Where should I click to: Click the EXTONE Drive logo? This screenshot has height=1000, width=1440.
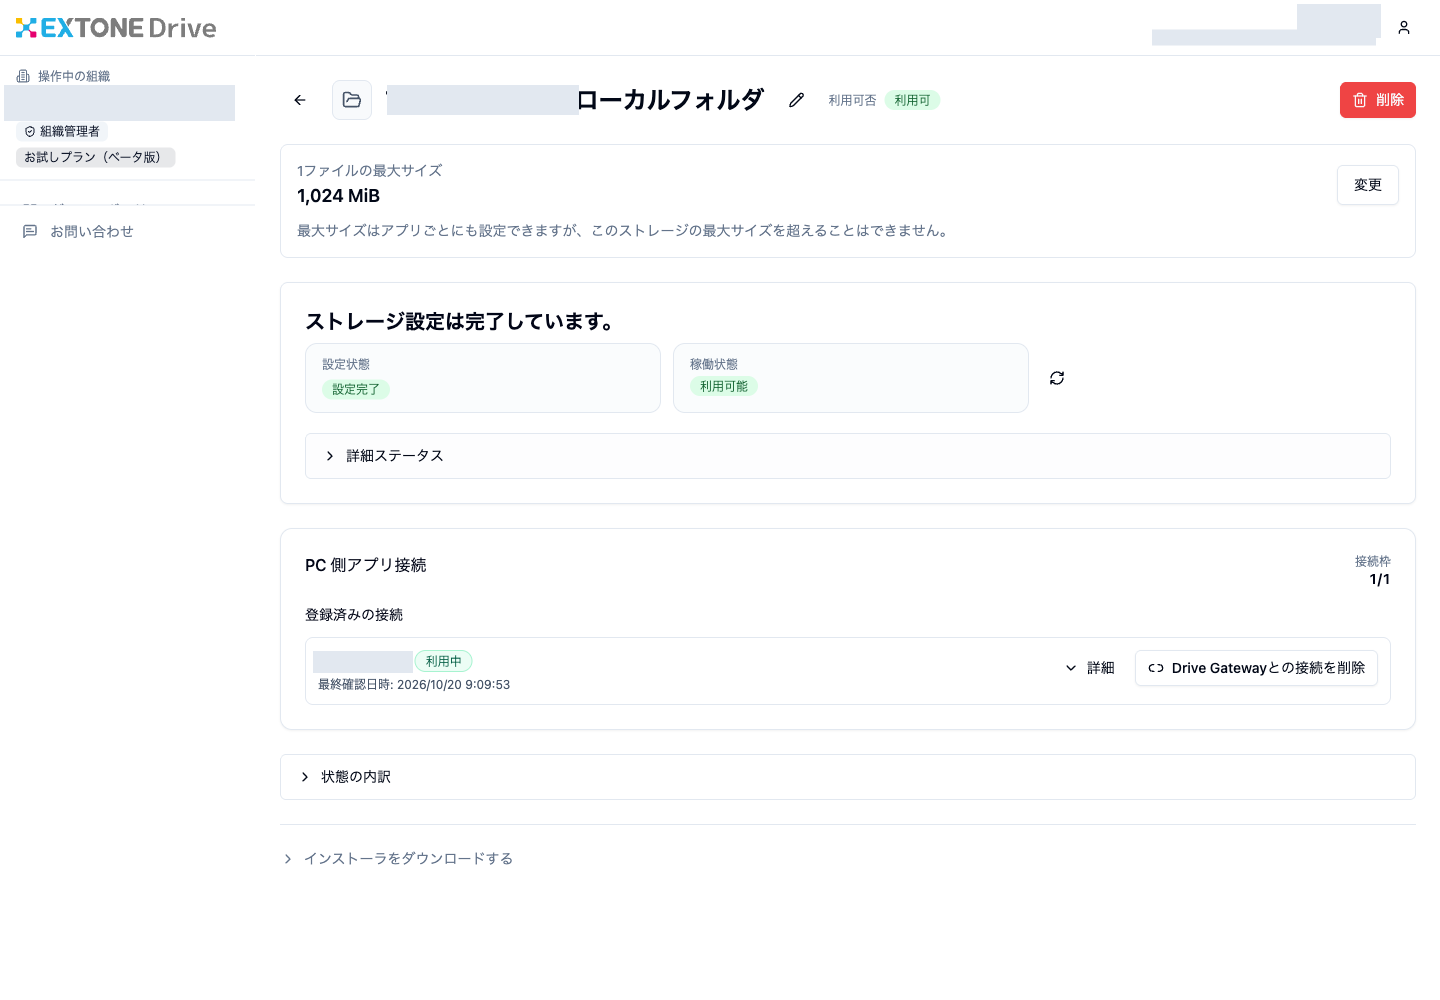coord(116,28)
